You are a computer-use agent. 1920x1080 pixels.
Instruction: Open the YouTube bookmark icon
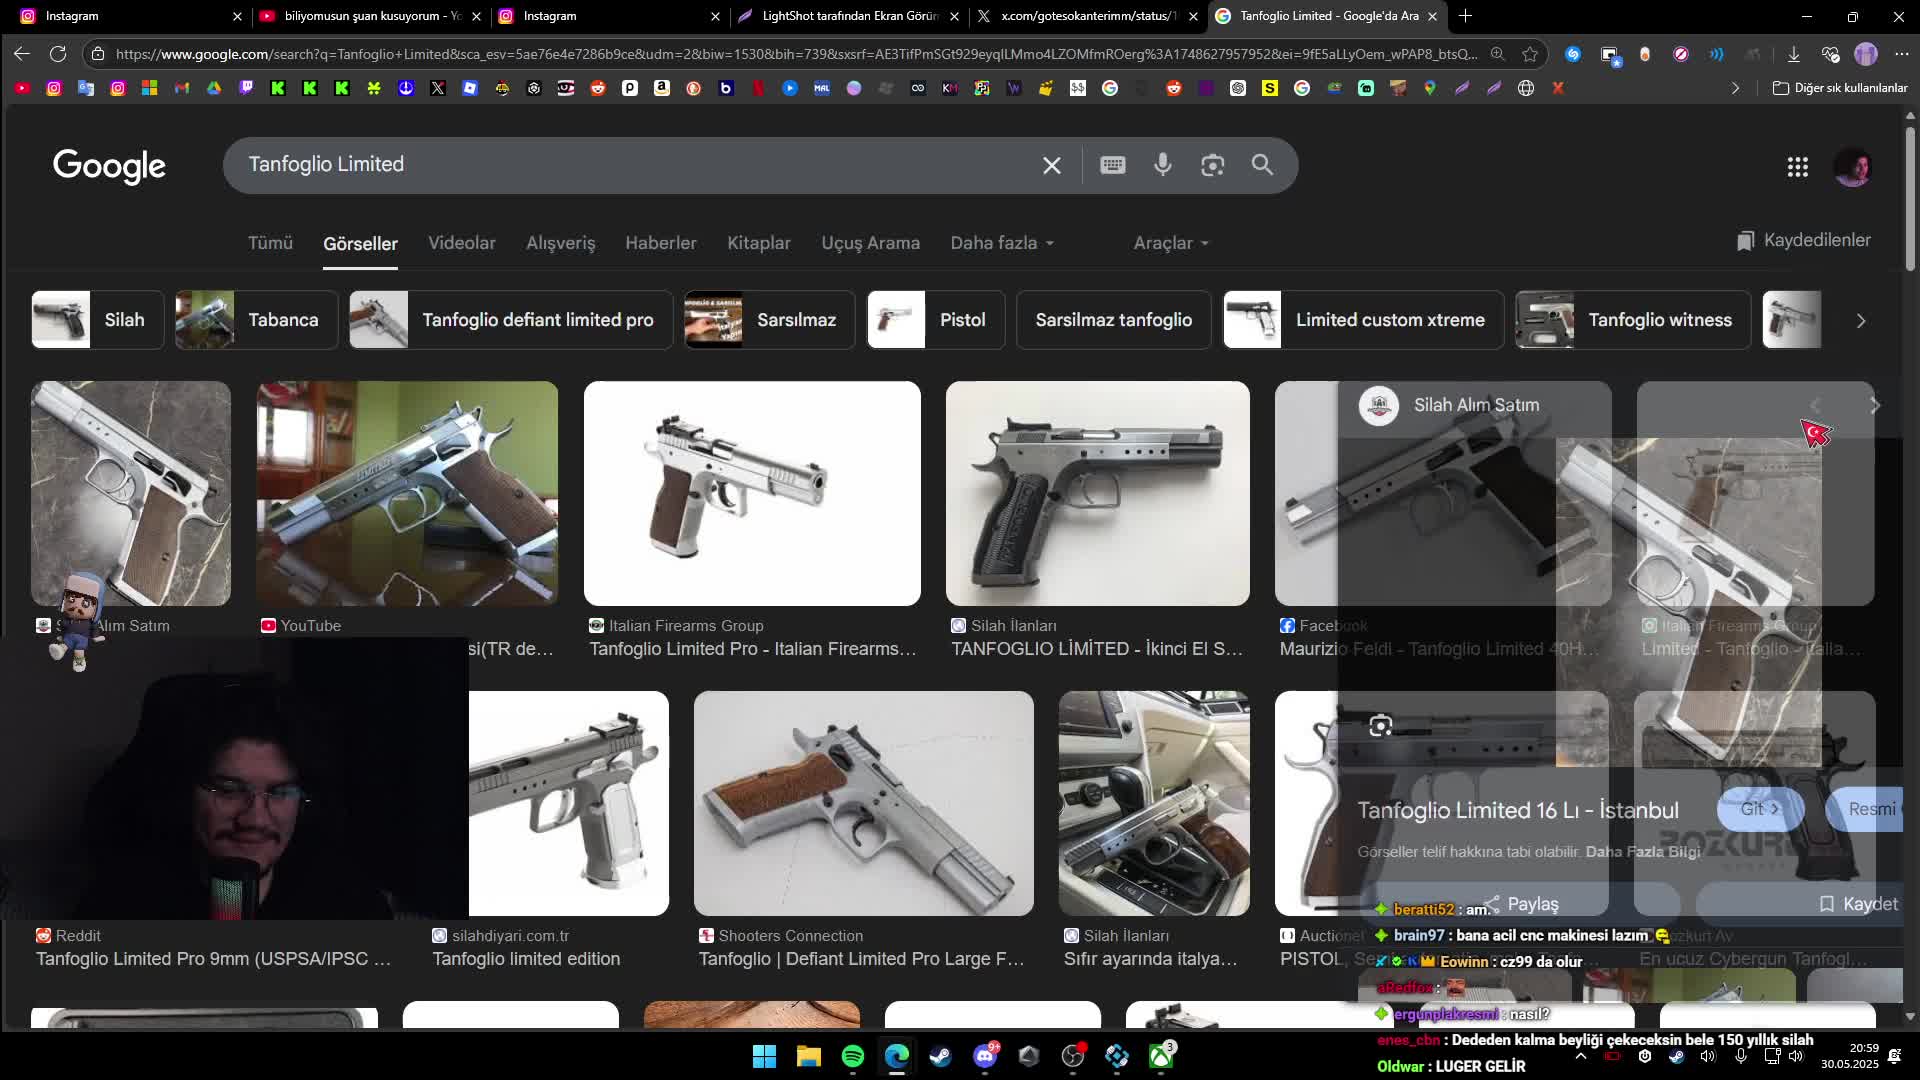(x=22, y=88)
